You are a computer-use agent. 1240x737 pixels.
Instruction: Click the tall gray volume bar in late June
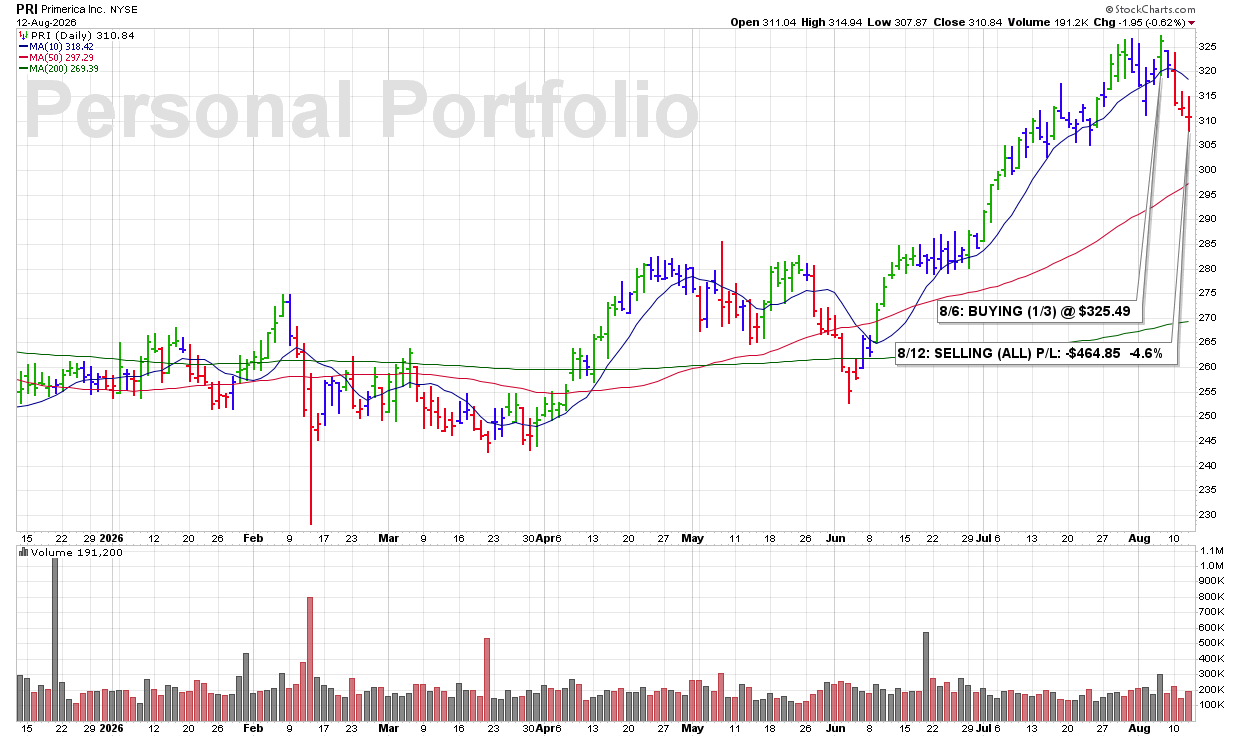(x=926, y=677)
